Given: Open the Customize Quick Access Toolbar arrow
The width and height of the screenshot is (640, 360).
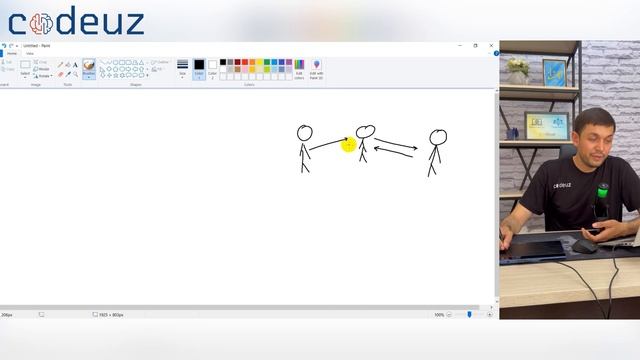Looking at the screenshot, I should coord(17,46).
